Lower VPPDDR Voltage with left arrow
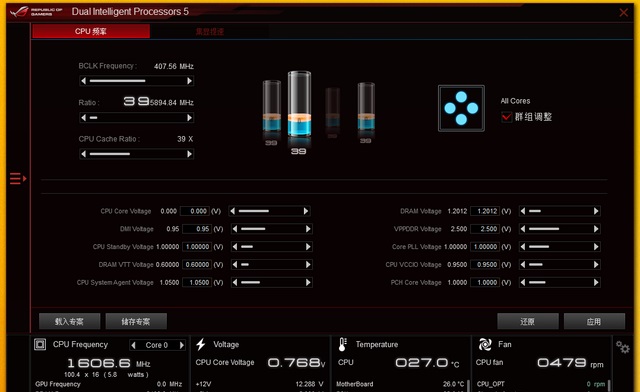Image resolution: width=640 pixels, height=392 pixels. tap(523, 229)
